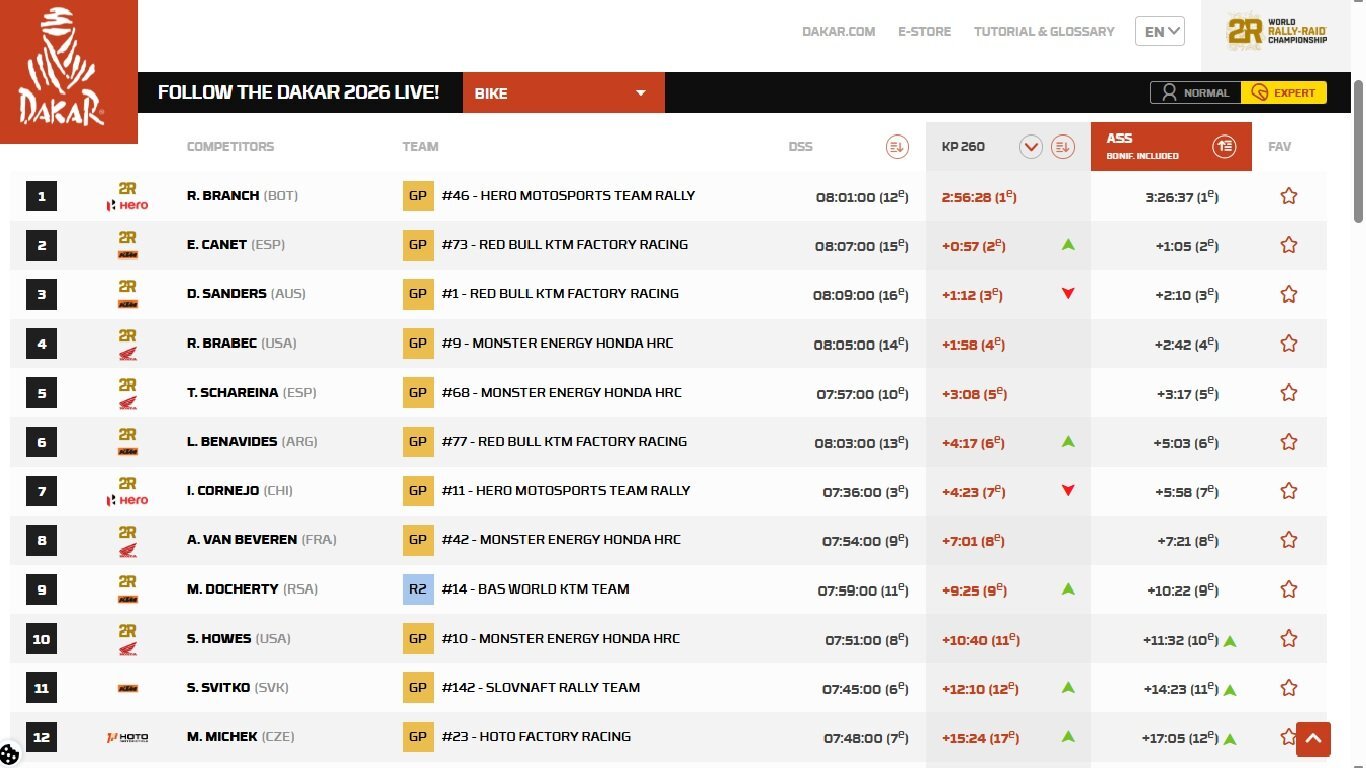
Task: Click ASS time 3:26:37 (1E)
Action: click(x=1182, y=197)
